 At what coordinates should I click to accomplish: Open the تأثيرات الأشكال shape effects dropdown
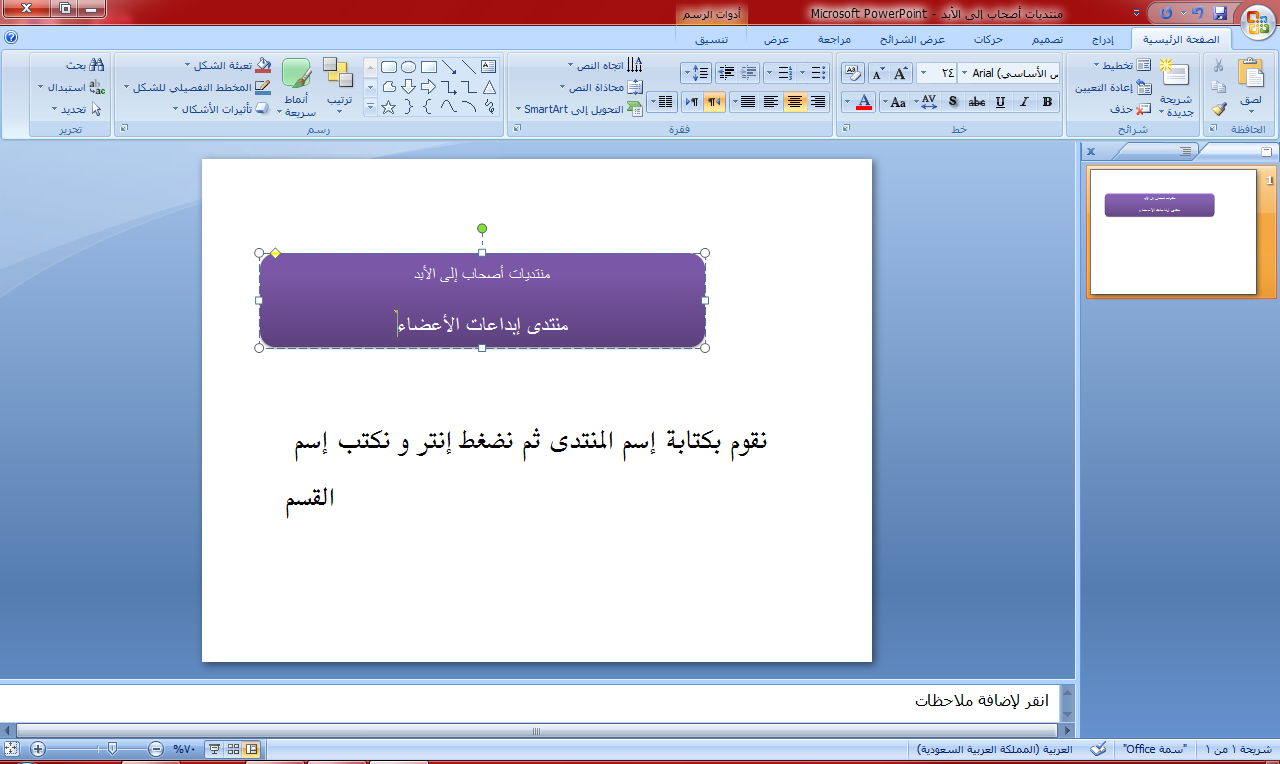(221, 108)
